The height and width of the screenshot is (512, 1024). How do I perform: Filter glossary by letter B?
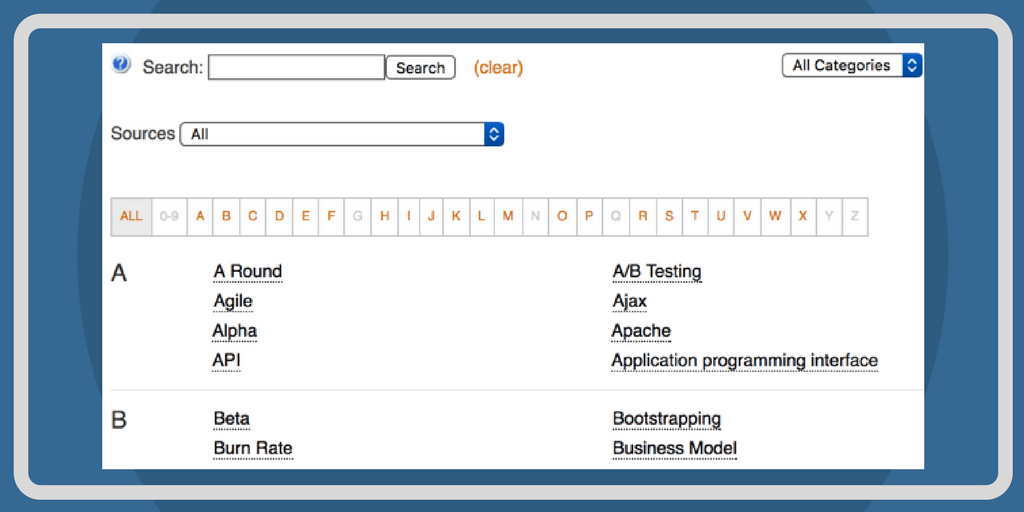pos(226,216)
